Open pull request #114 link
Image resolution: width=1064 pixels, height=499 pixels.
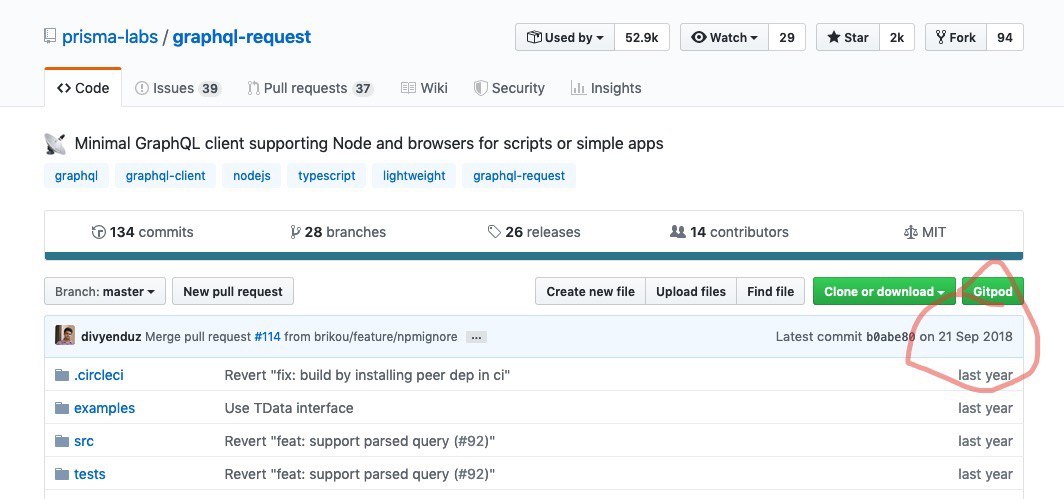[267, 336]
